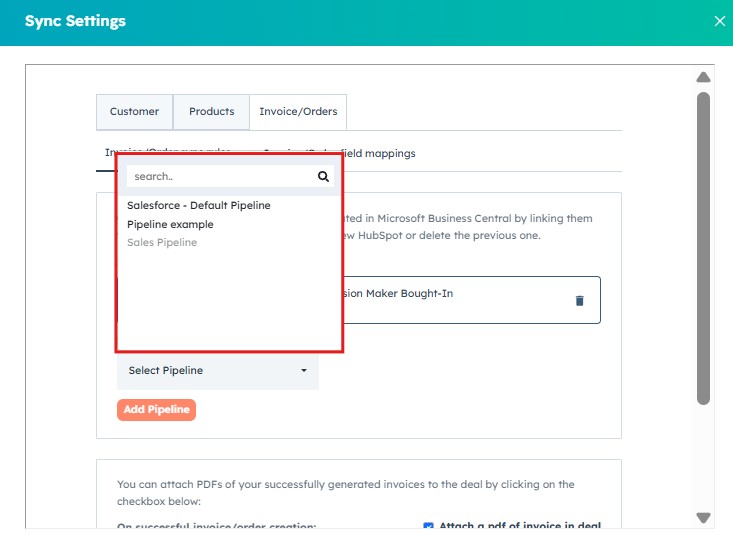Choose Salesforce - Default Pipeline option
Screen dimensions: 733x555
pyautogui.click(x=199, y=205)
